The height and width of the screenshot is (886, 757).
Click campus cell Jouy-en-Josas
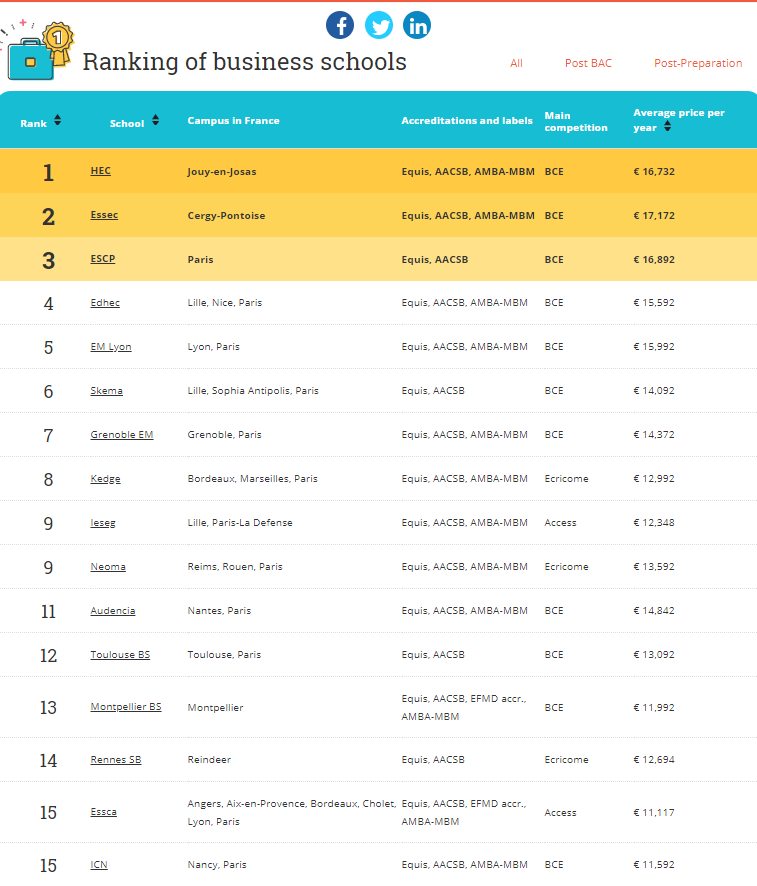222,172
